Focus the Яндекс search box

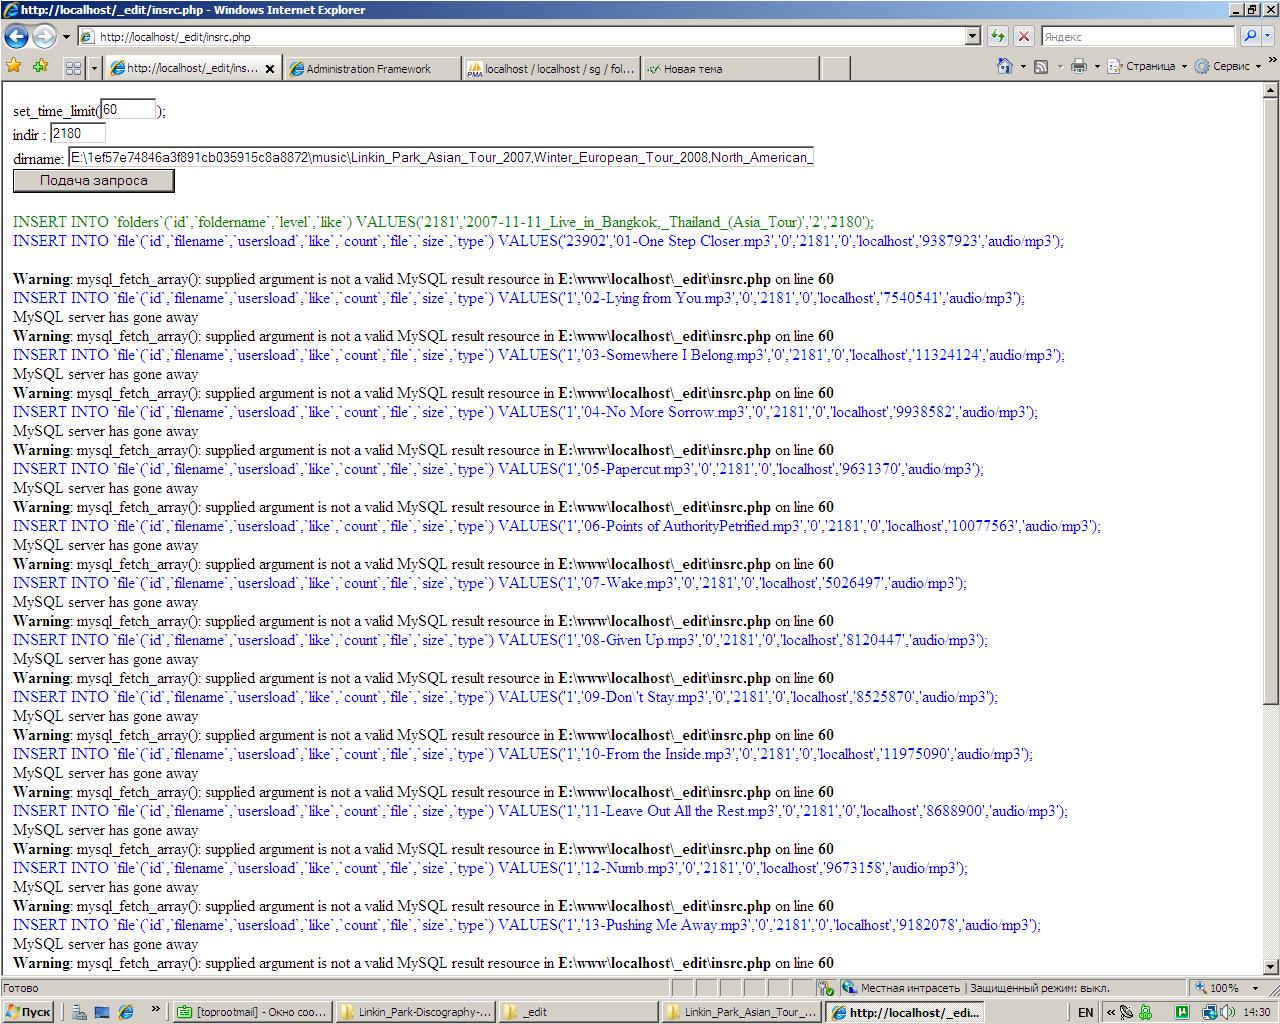tap(1137, 36)
